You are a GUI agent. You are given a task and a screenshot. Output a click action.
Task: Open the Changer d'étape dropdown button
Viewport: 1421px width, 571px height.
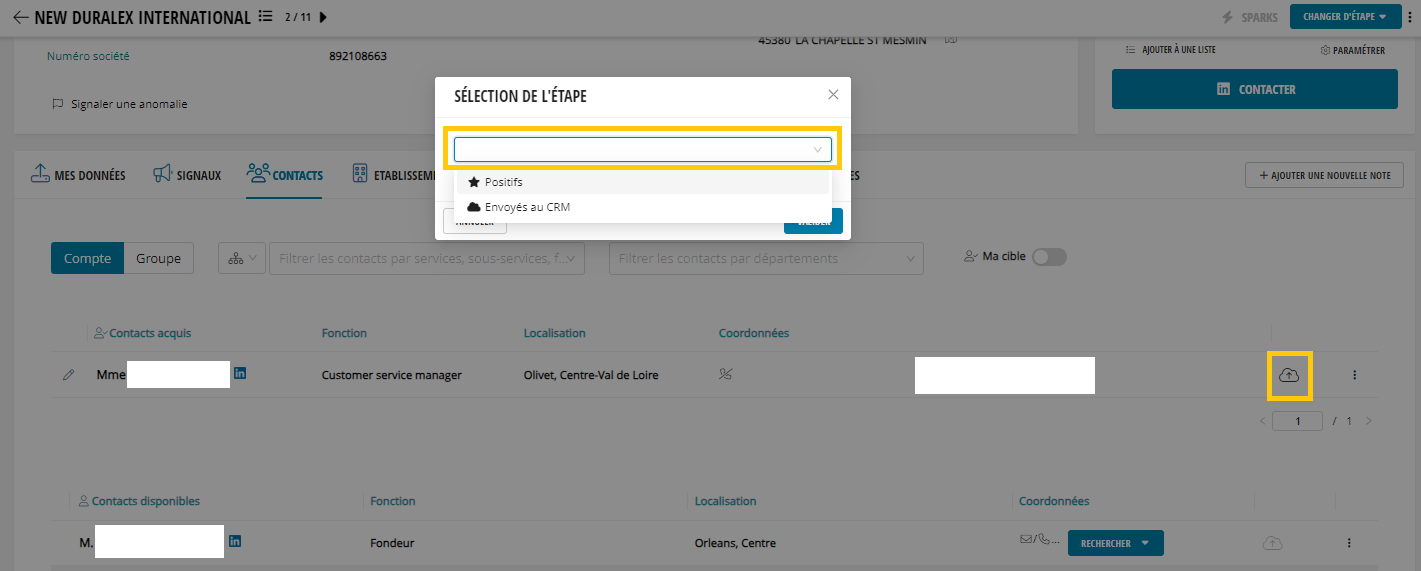point(1344,17)
